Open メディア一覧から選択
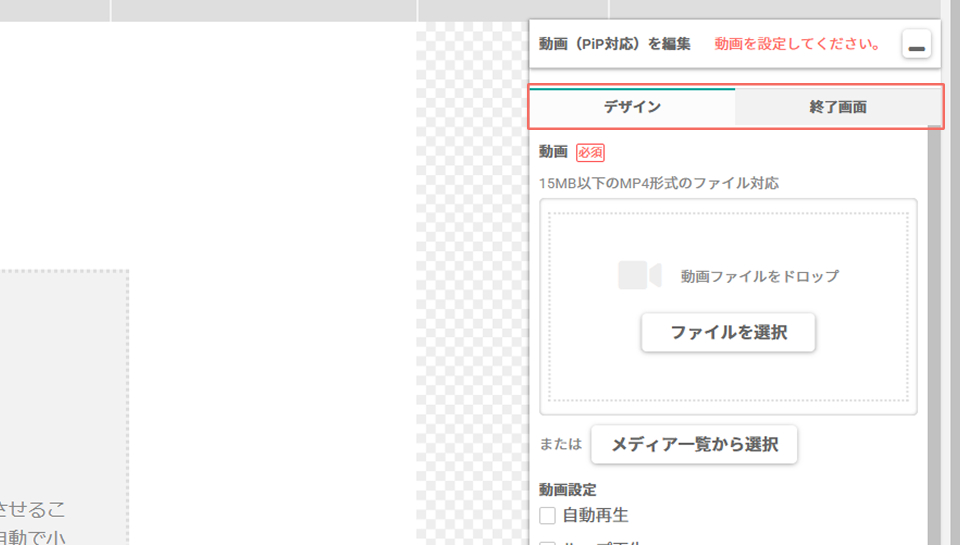960x545 pixels. [694, 445]
